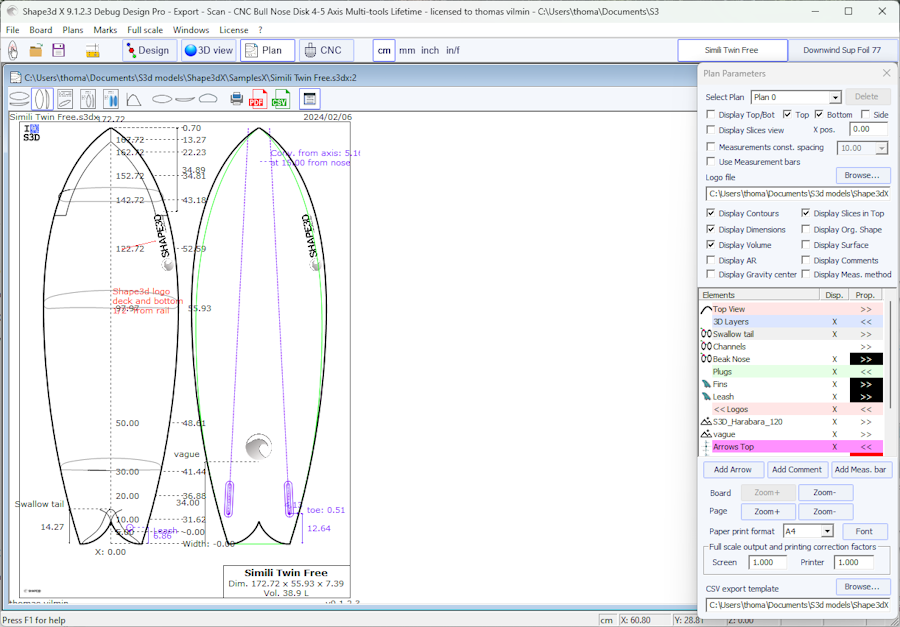This screenshot has width=900, height=627.
Task: Click the open folder icon
Action: [x=36, y=50]
